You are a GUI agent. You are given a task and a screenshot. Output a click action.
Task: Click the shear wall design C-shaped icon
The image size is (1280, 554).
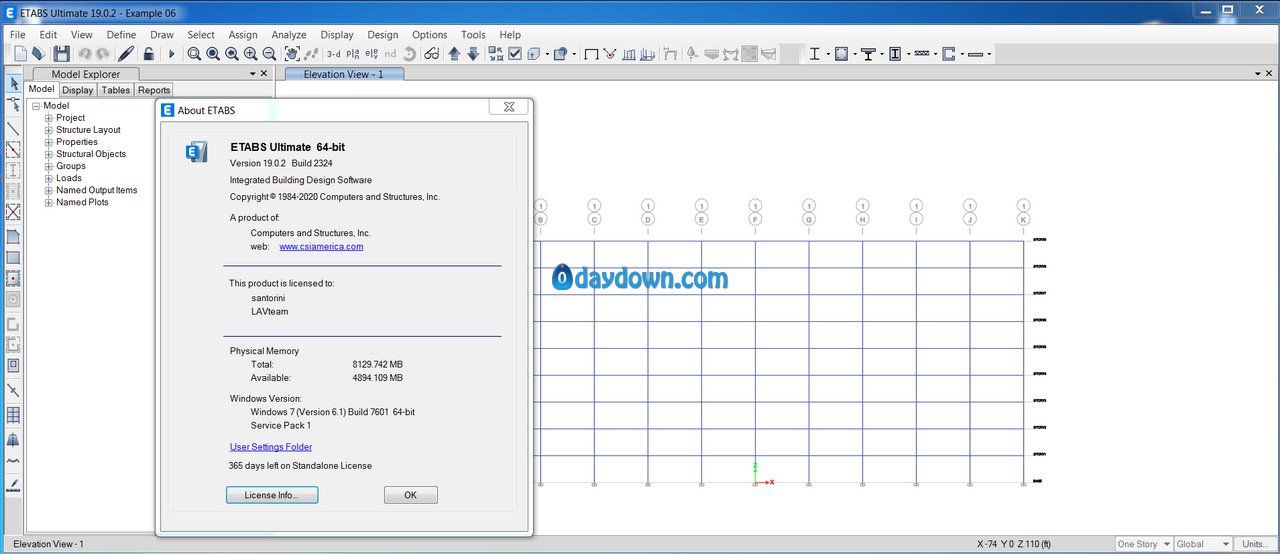click(948, 54)
